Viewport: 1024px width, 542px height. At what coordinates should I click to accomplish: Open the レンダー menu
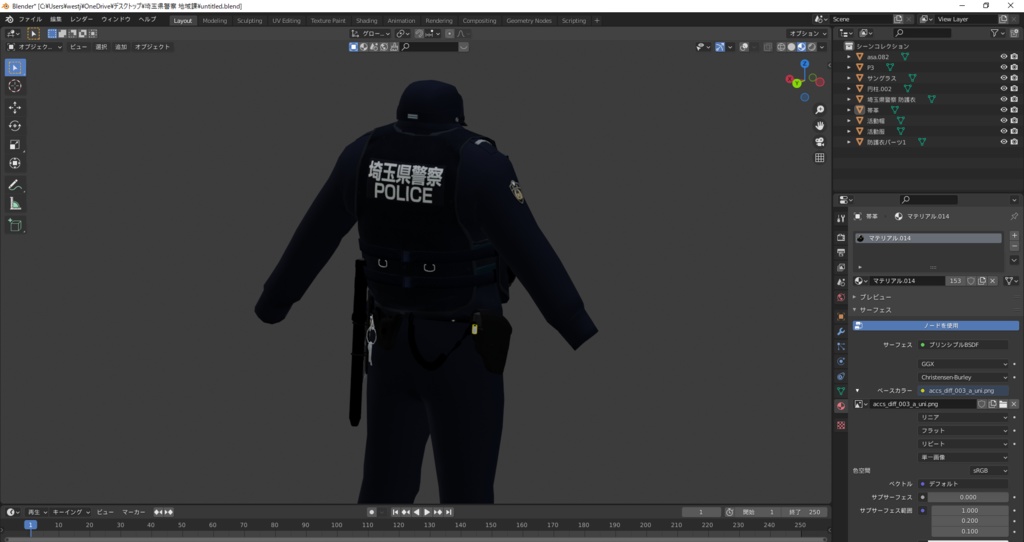[81, 20]
